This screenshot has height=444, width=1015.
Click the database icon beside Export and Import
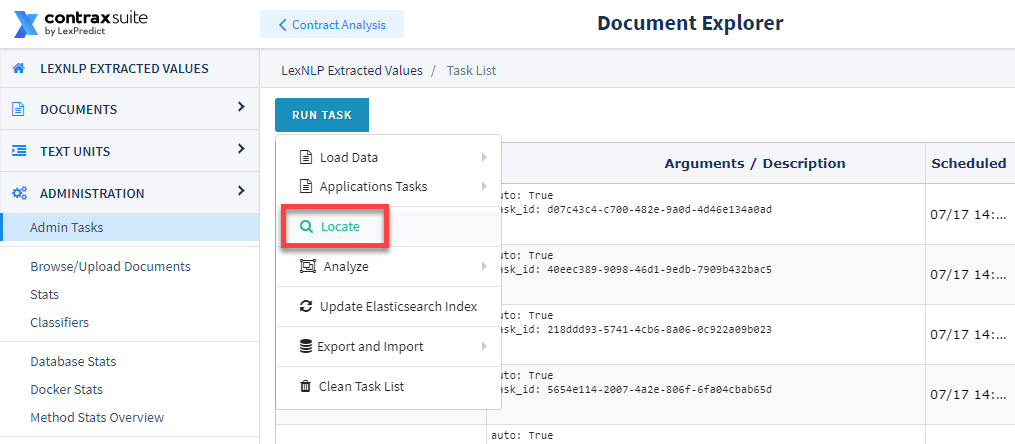point(306,346)
